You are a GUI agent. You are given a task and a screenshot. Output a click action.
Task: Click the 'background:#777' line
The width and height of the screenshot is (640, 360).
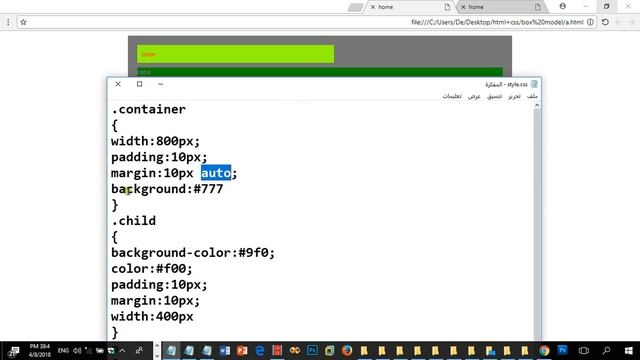[167, 189]
